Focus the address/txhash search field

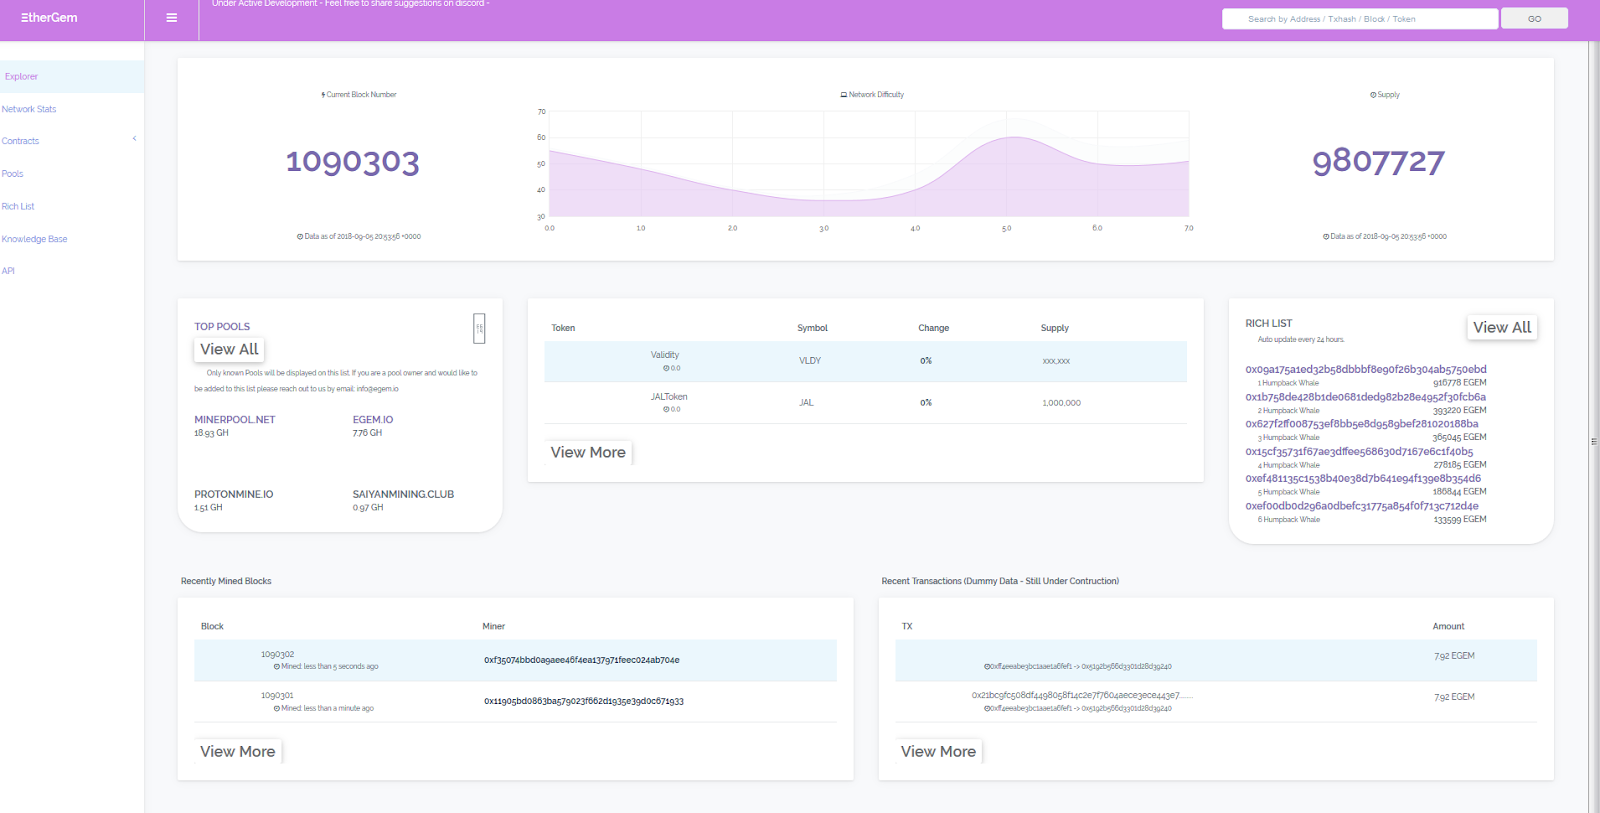pyautogui.click(x=1360, y=19)
